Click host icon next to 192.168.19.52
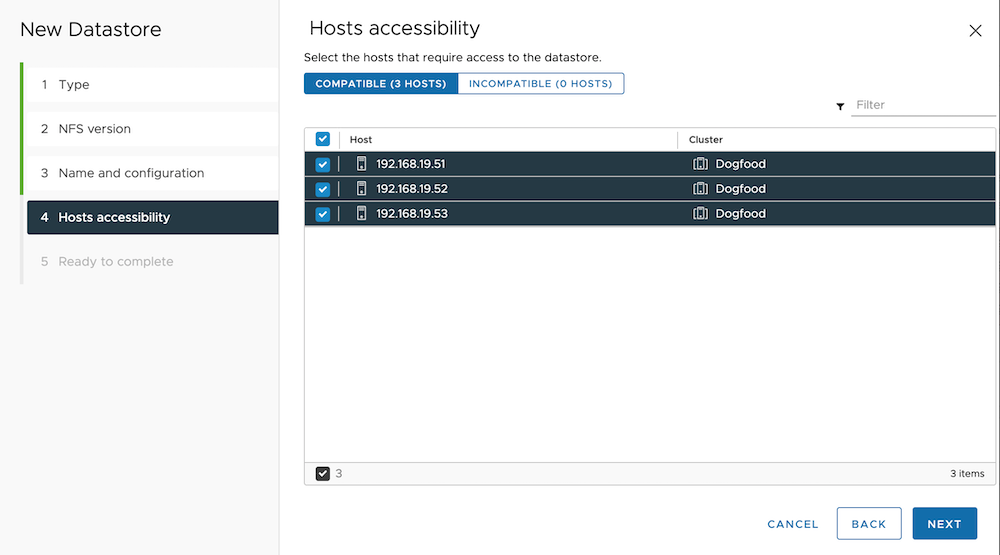This screenshot has height=555, width=1000. [x=362, y=189]
